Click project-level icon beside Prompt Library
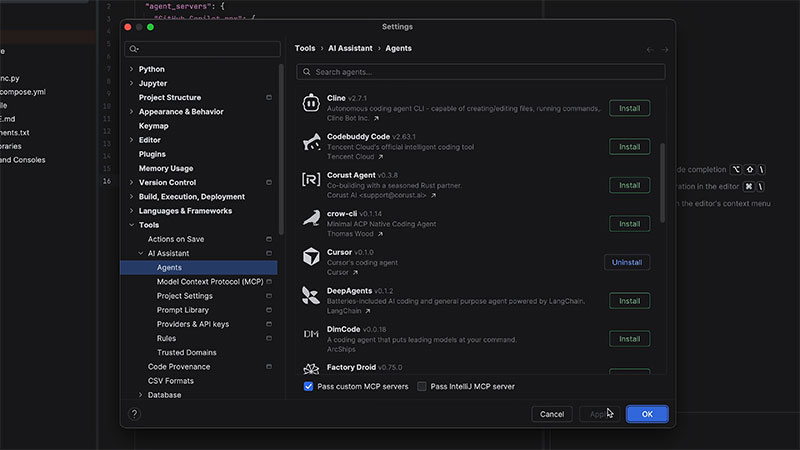The height and width of the screenshot is (450, 800). [269, 310]
